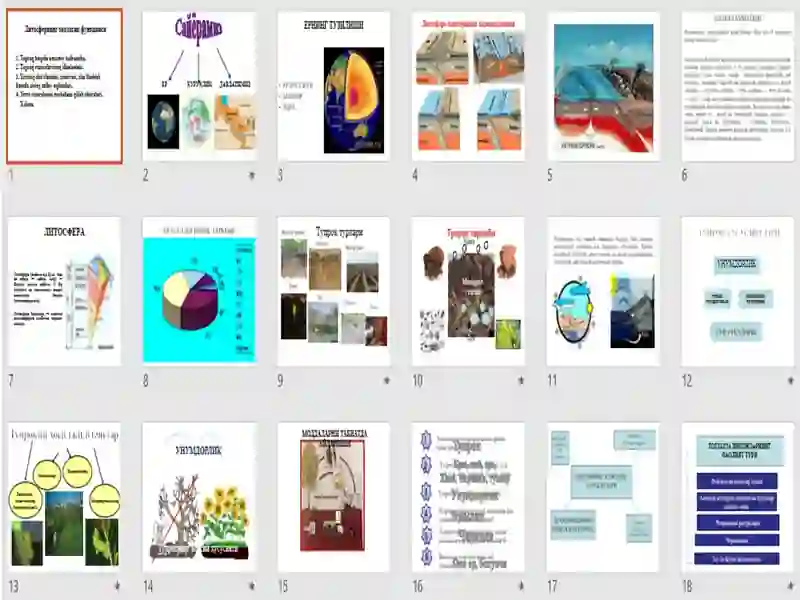The image size is (800, 600).
Task: Select slide 16 with numbered bullet list
Action: (468, 497)
